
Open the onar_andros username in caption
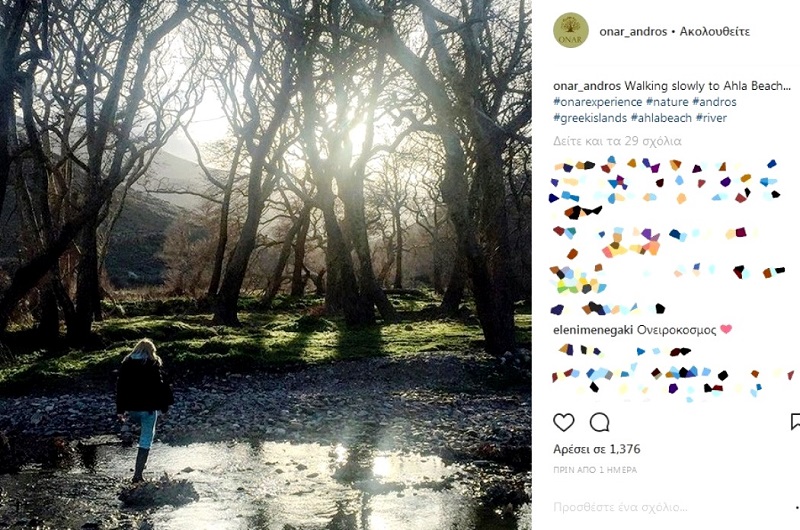tap(587, 86)
